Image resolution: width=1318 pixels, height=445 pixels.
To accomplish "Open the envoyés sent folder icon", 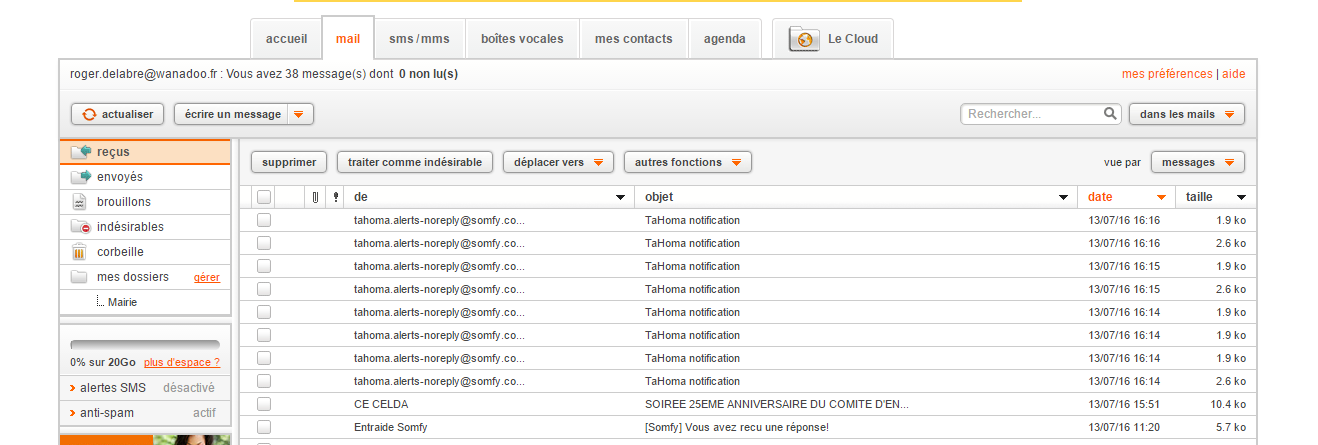I will tap(80, 177).
